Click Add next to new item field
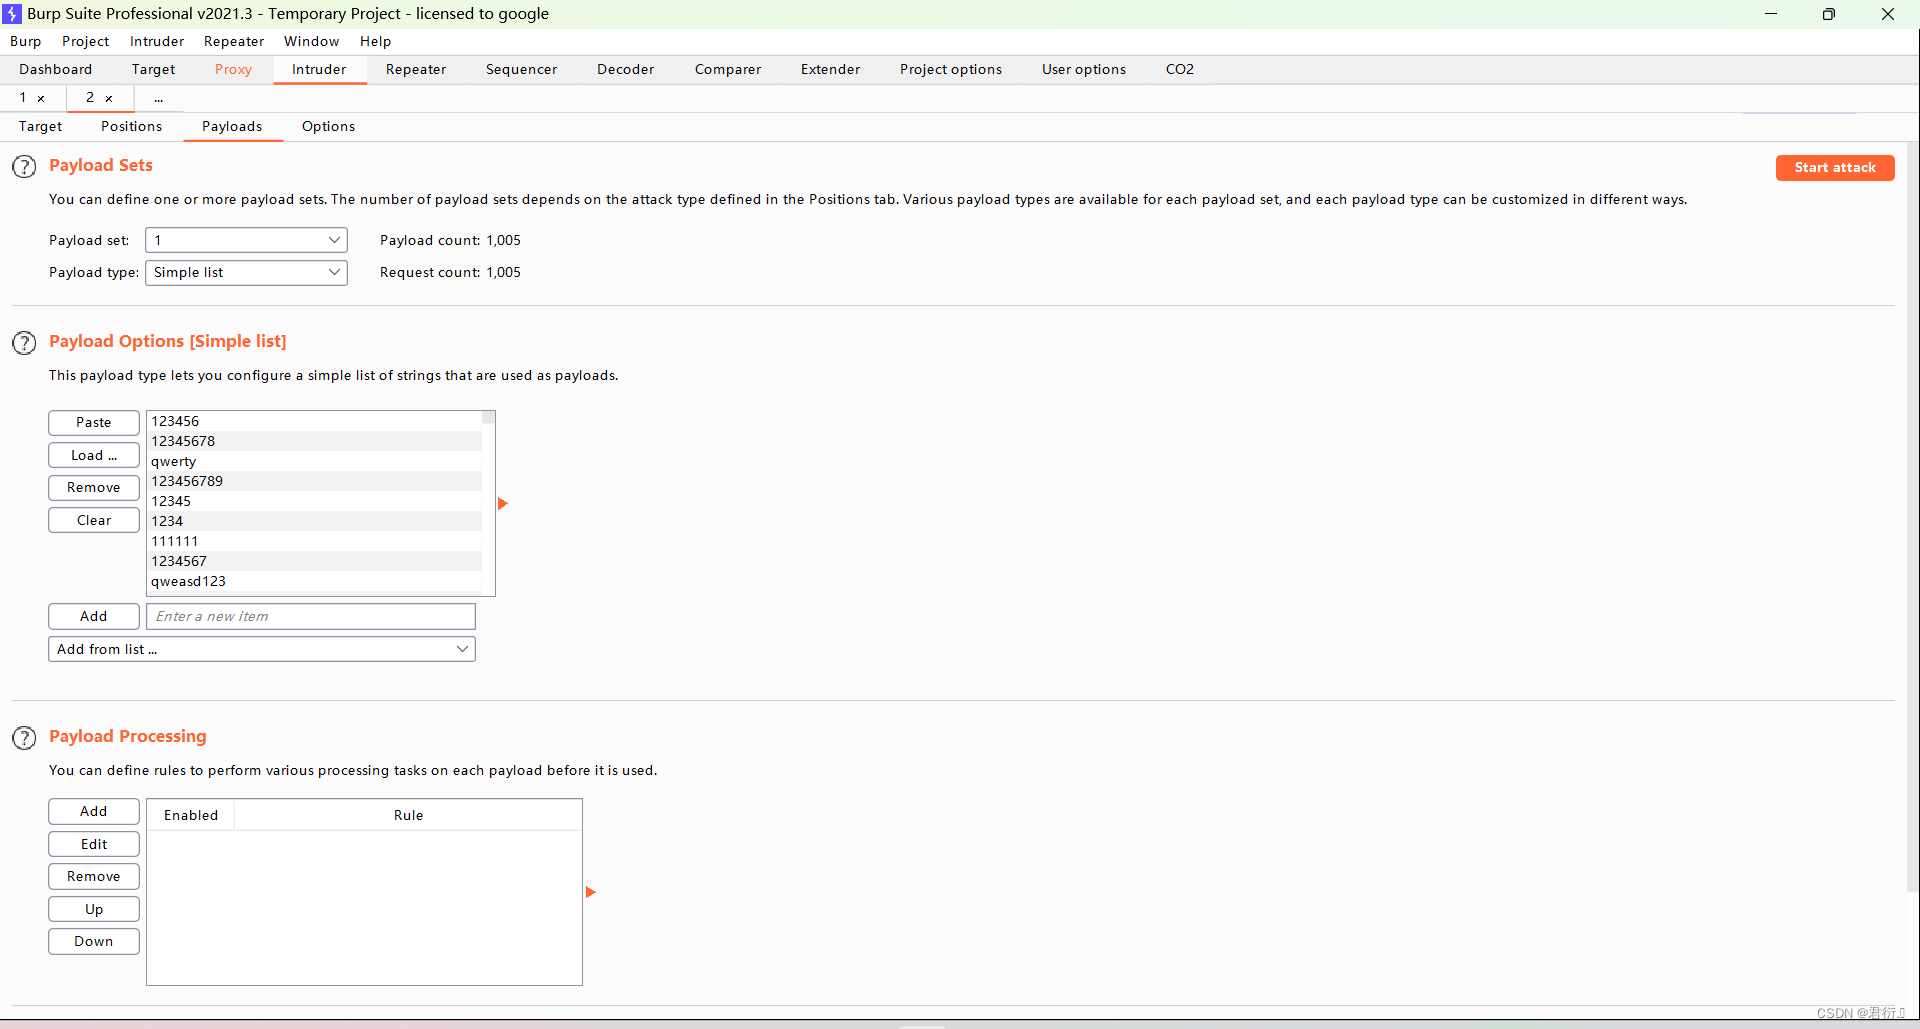1920x1029 pixels. pyautogui.click(x=94, y=616)
